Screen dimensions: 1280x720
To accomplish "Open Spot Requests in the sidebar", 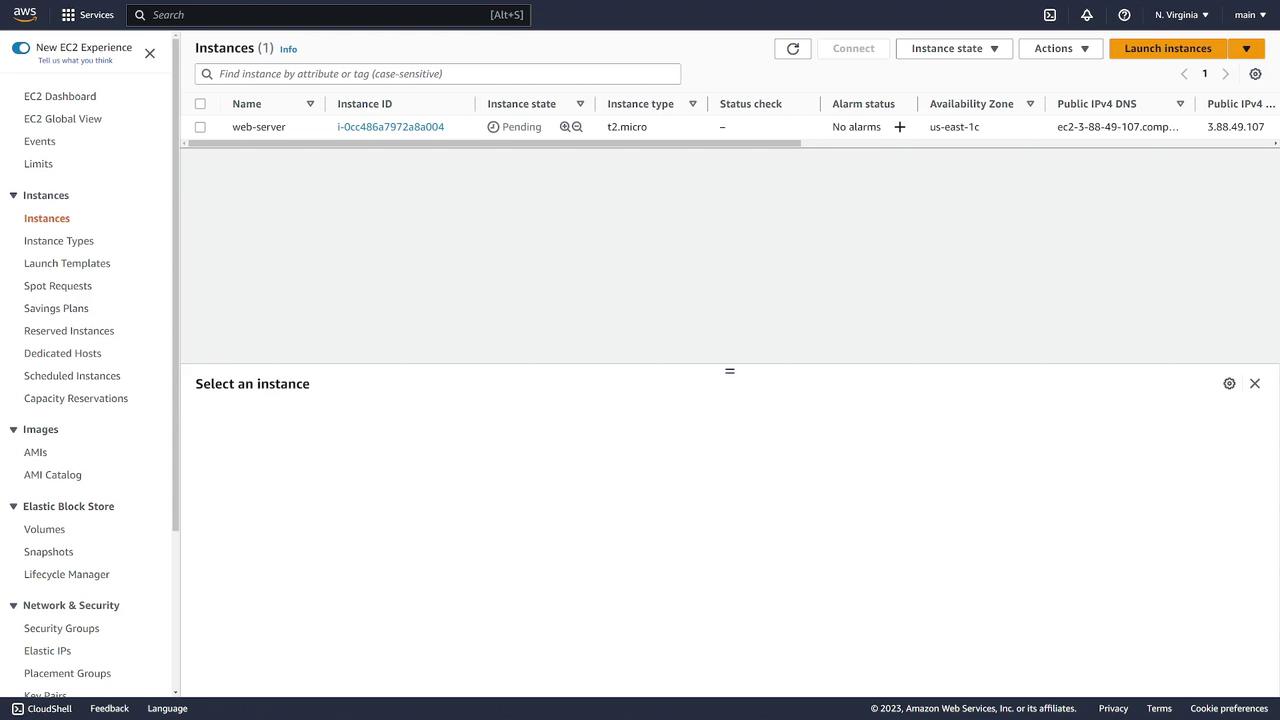I will tap(58, 286).
